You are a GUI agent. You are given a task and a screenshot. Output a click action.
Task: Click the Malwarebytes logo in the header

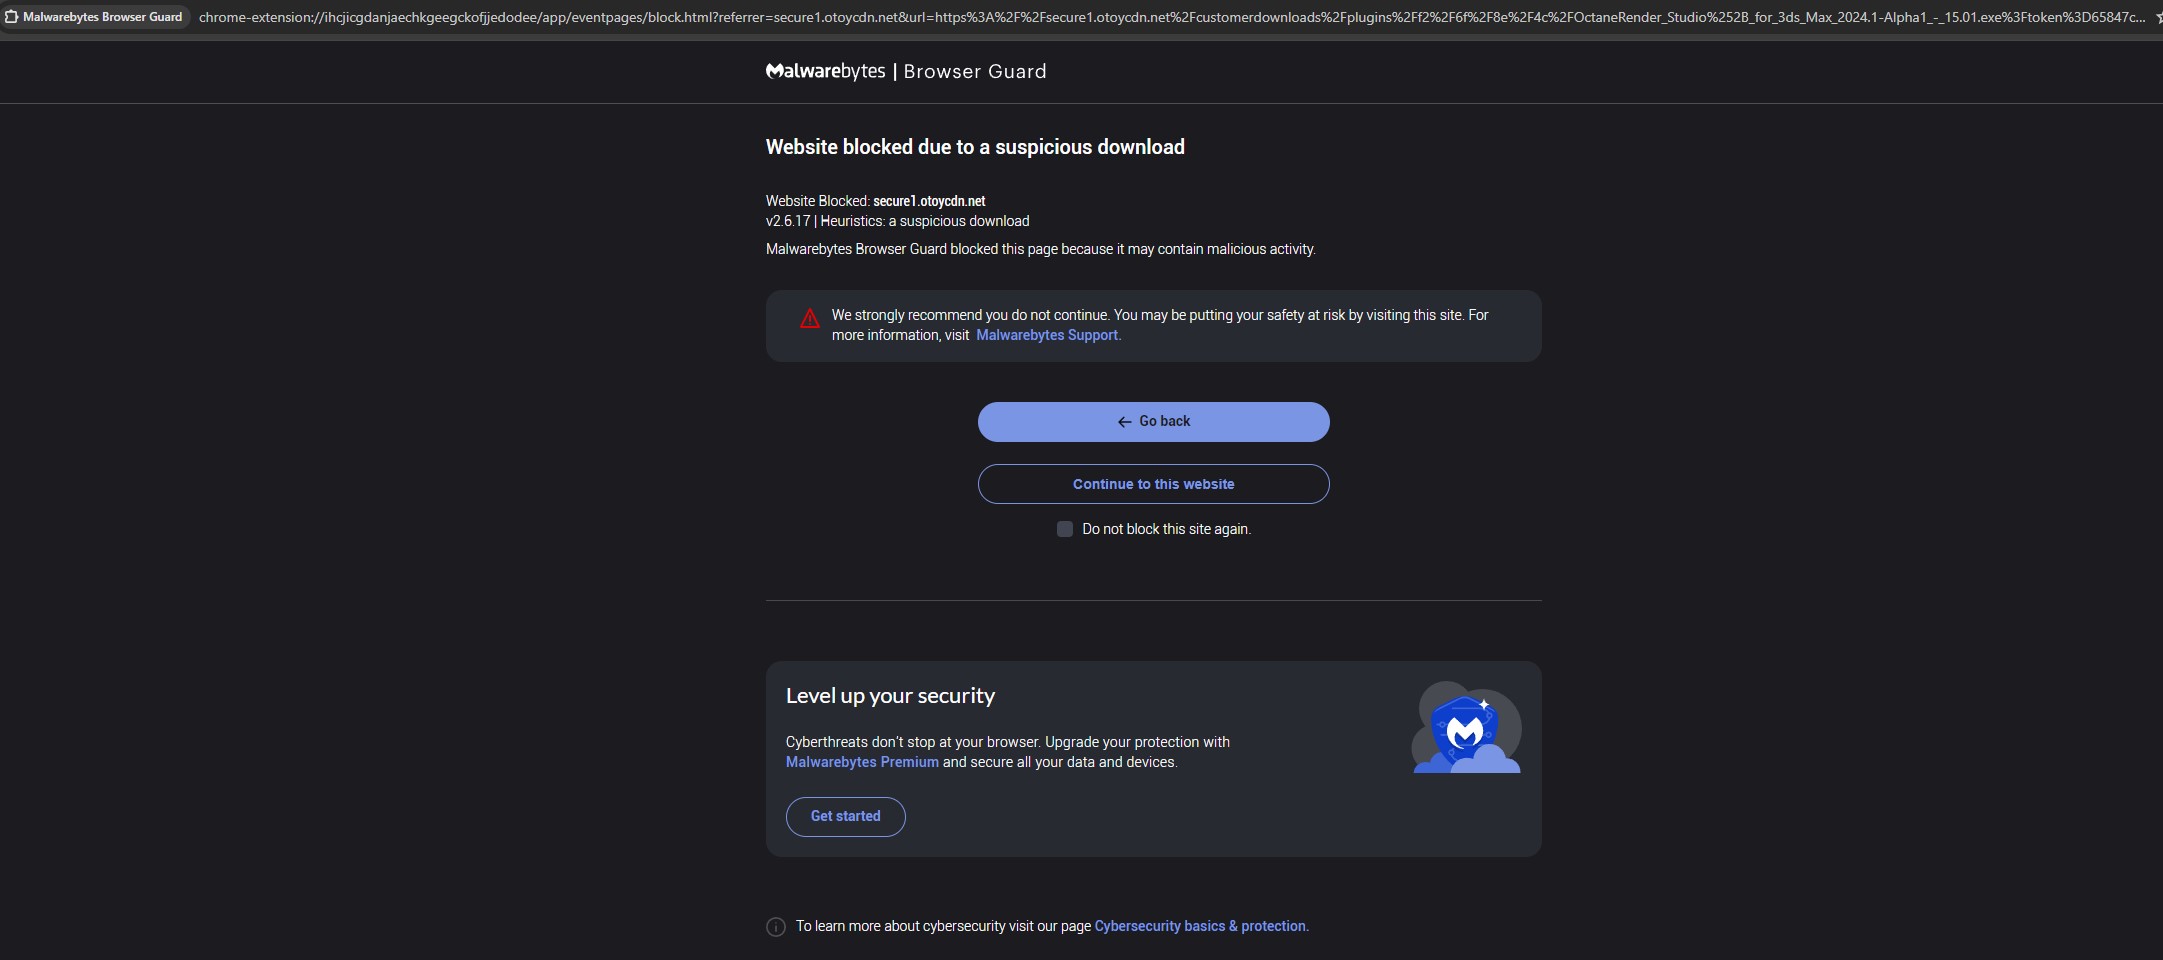coord(825,71)
